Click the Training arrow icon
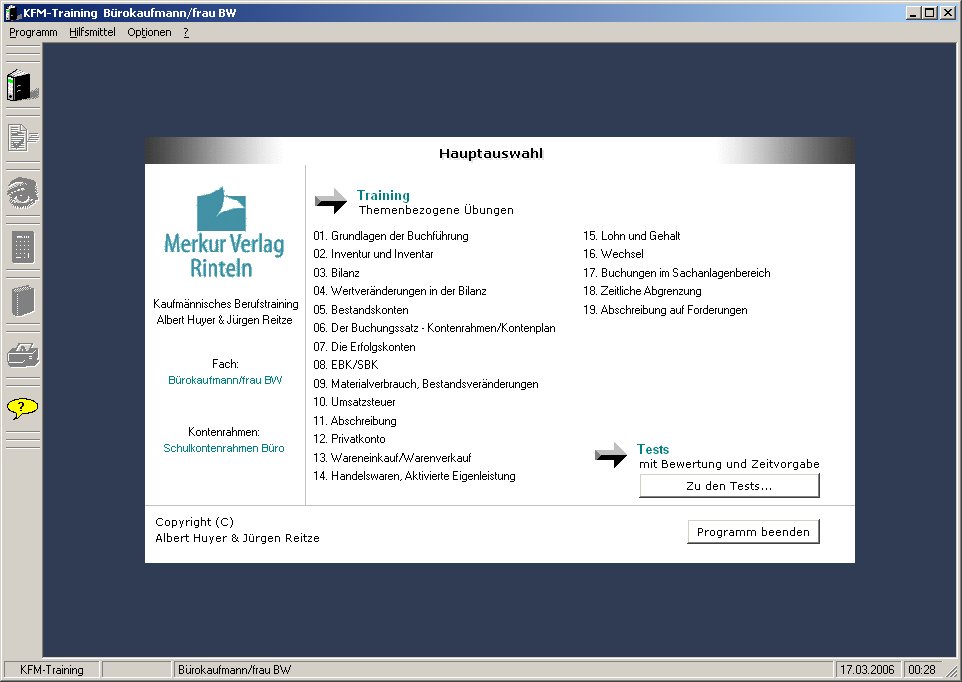This screenshot has width=962, height=682. (x=331, y=201)
